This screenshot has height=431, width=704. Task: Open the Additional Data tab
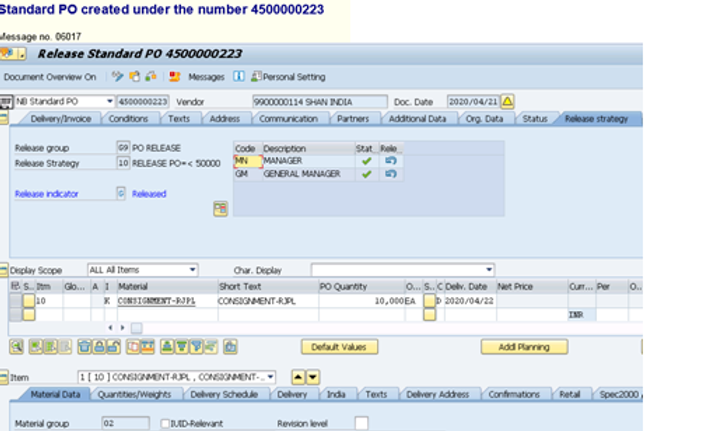click(x=418, y=119)
